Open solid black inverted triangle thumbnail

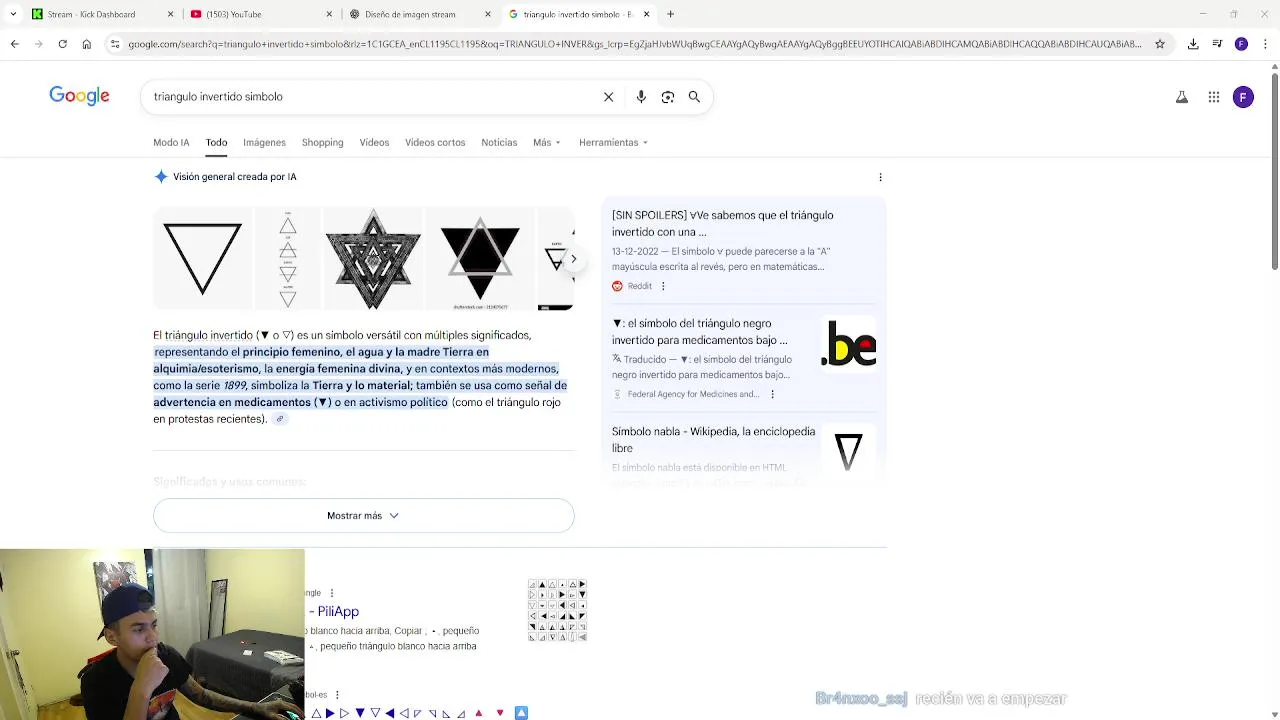(x=480, y=259)
